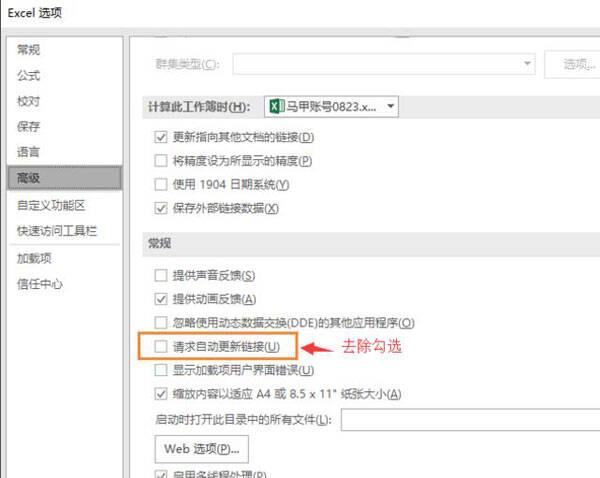Disable 提供动画反馈(A)

(161, 299)
